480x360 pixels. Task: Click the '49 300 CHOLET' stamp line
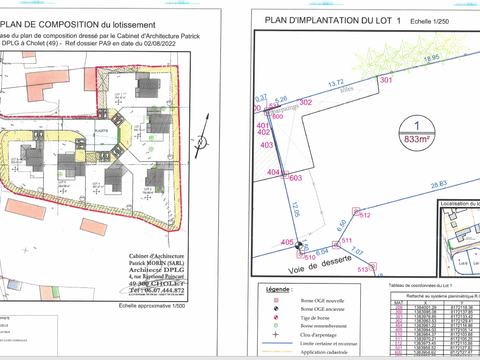pos(156,283)
